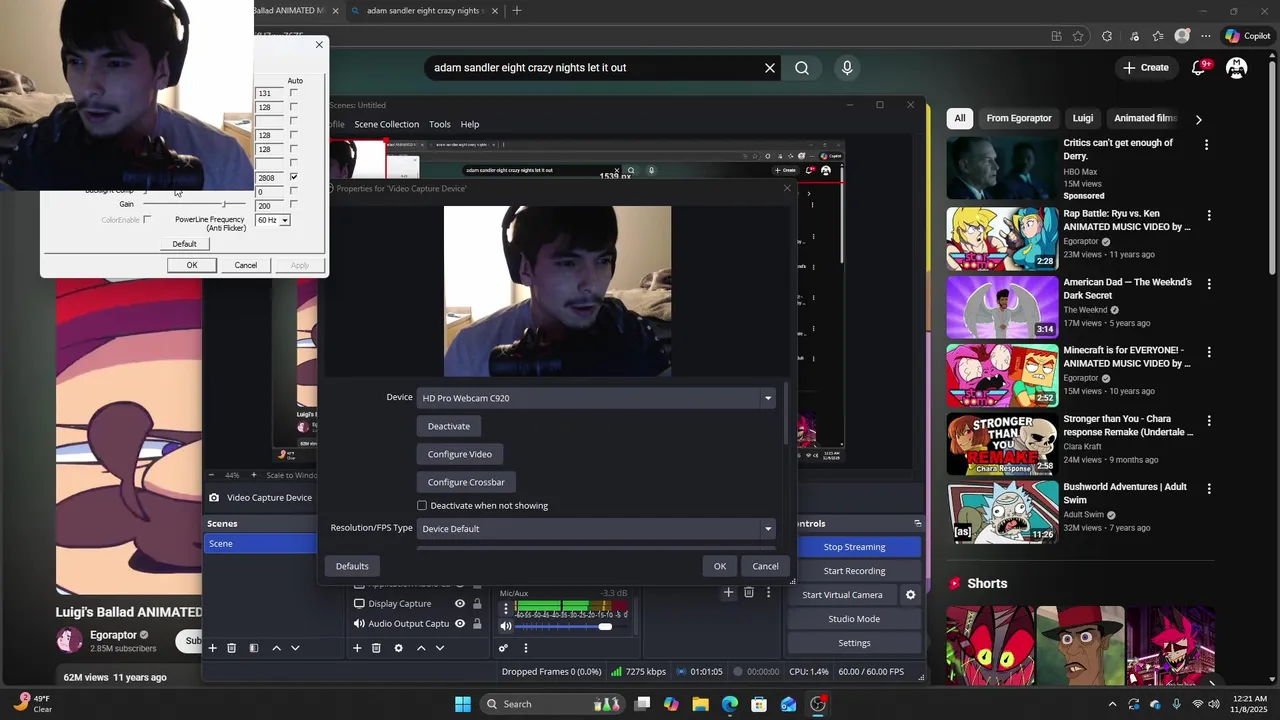Mute Mic/Aux with the speaker icon
The image size is (1280, 720).
[x=506, y=626]
